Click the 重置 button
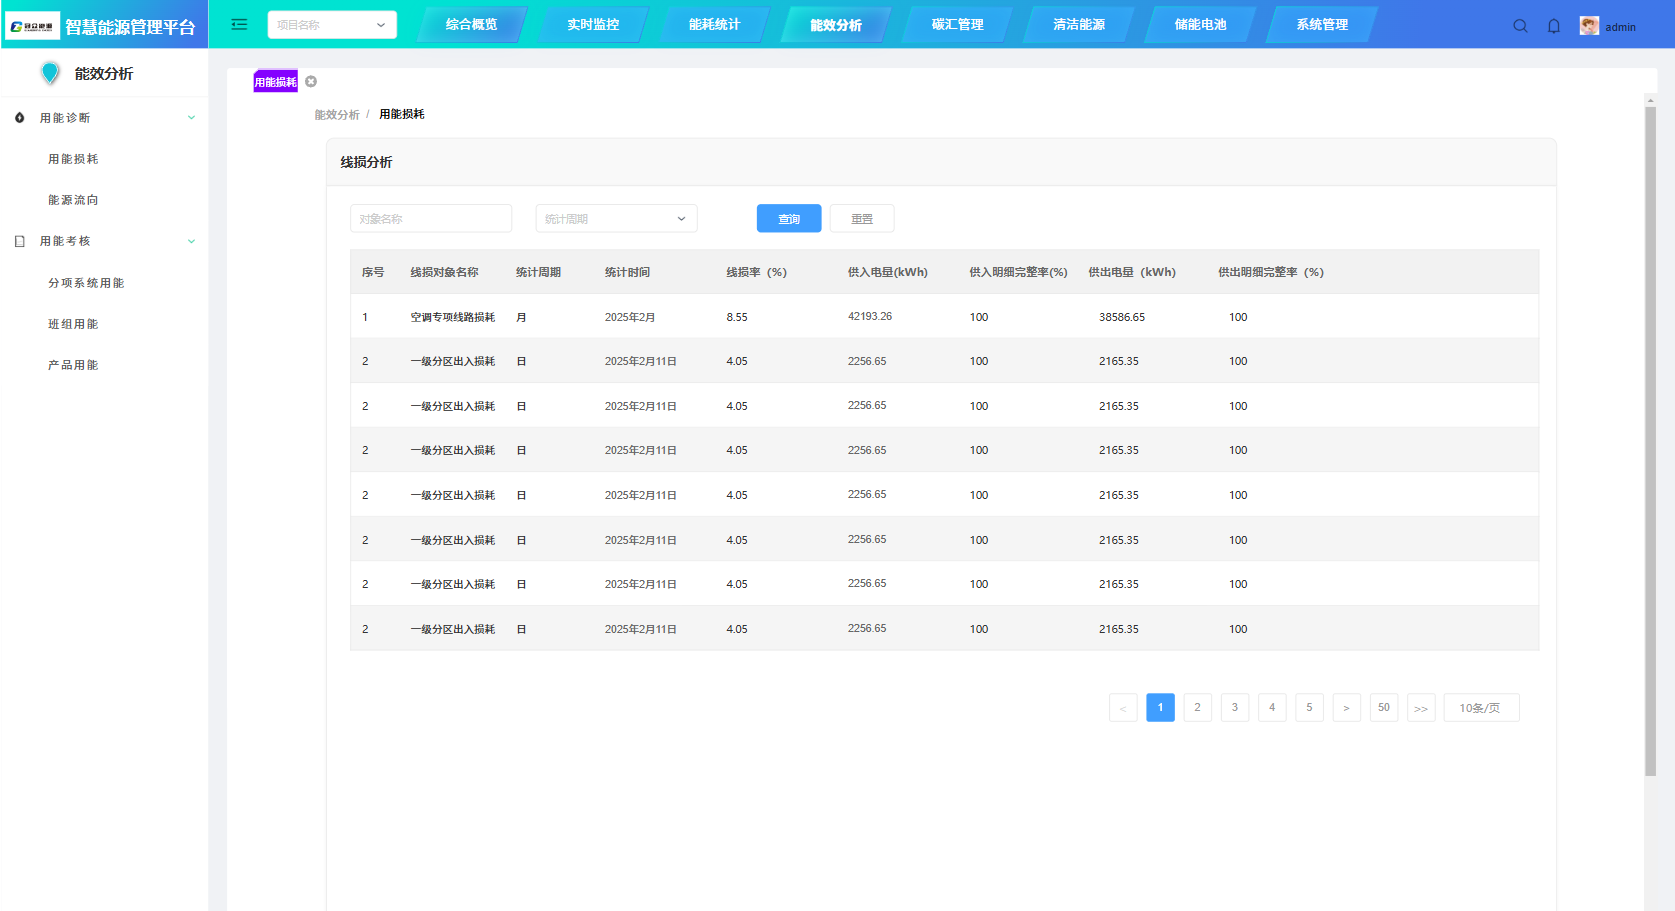This screenshot has height=911, width=1675. [x=862, y=219]
